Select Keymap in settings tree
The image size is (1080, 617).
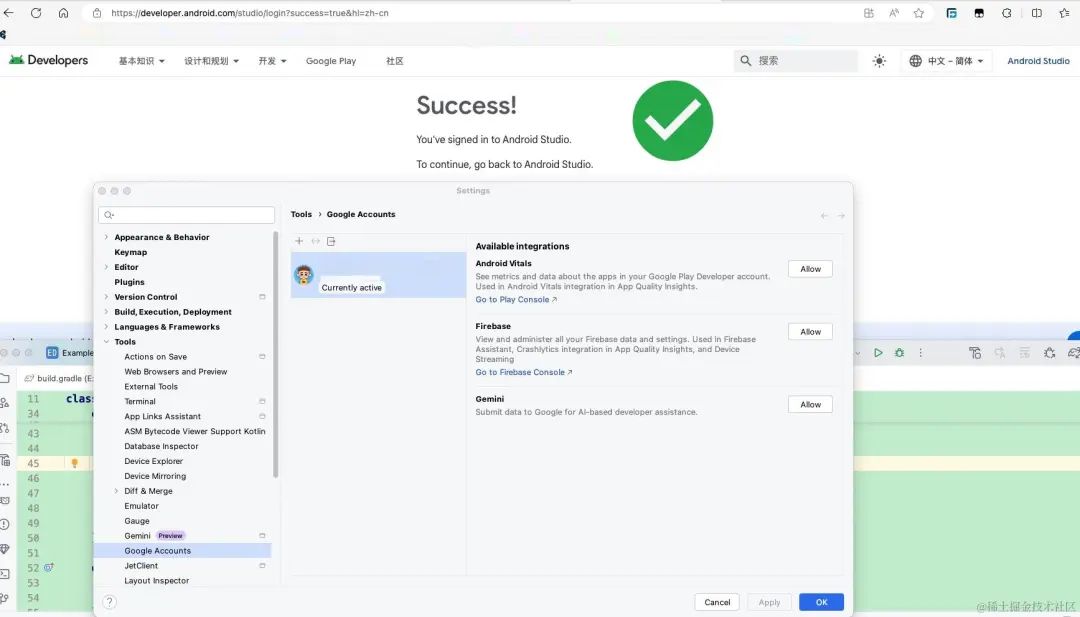131,252
